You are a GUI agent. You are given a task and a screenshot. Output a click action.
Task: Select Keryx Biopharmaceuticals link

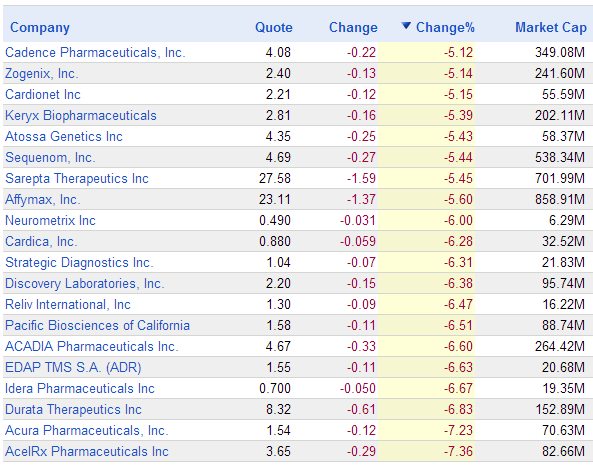point(81,115)
